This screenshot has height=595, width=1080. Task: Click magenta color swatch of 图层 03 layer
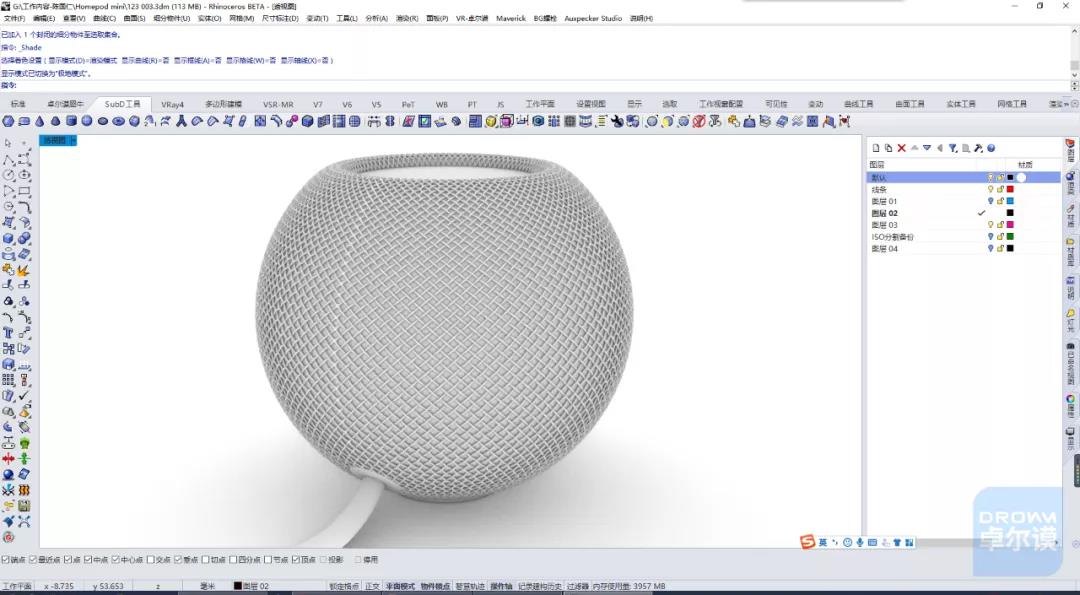point(1010,225)
